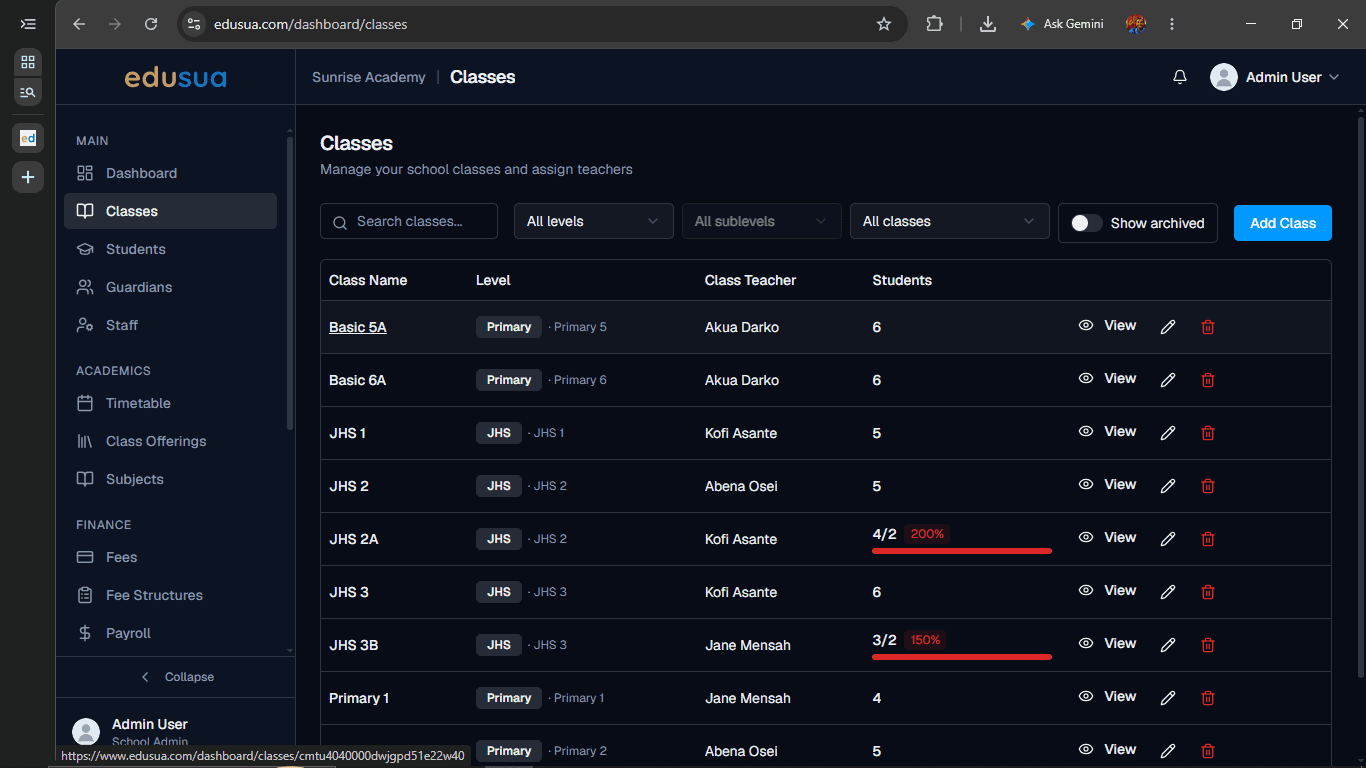Bookmark this page with star icon
Viewport: 1366px width, 768px height.
pyautogui.click(x=884, y=24)
